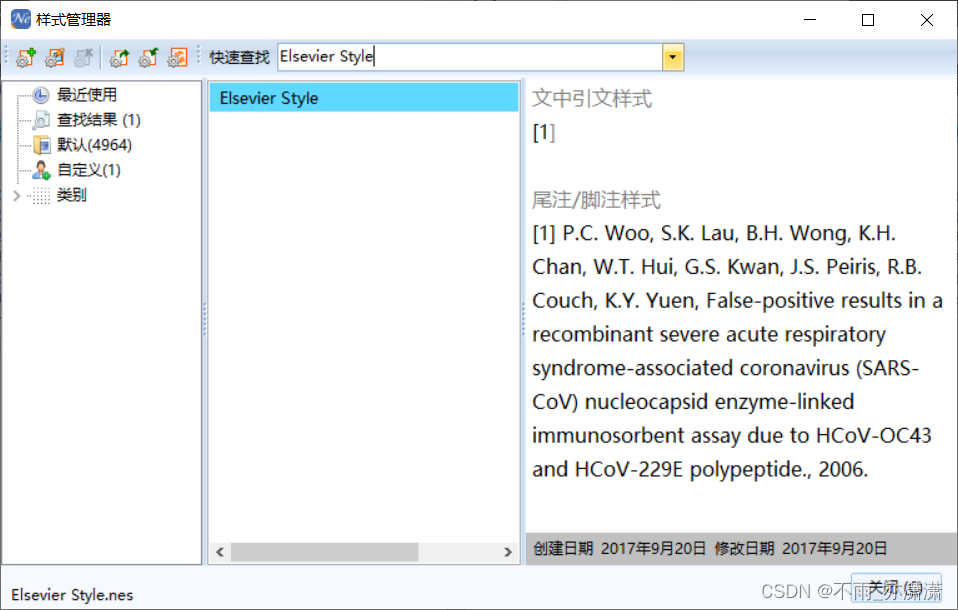Click the new style icon with green plus
Screen dimensions: 958x610
coord(26,57)
